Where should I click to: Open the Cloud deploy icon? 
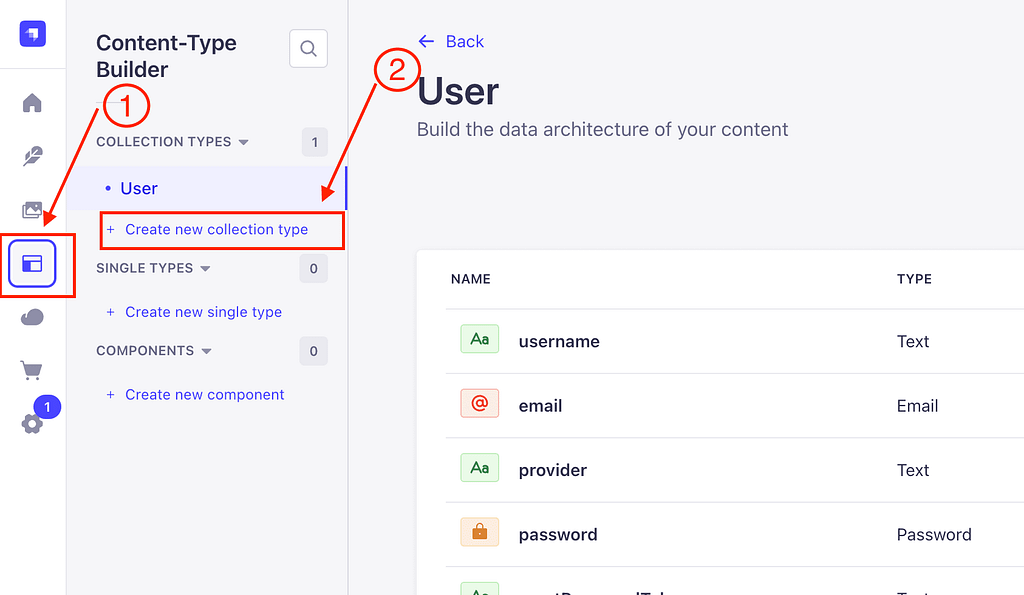pyautogui.click(x=32, y=317)
